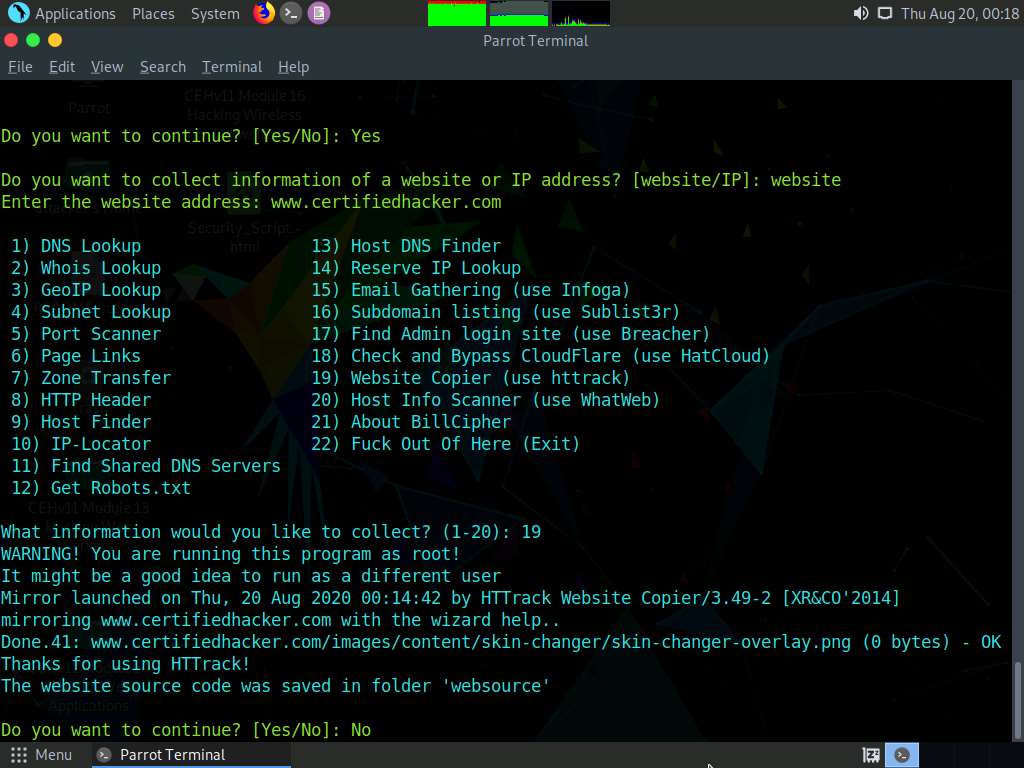Click the entered address www.certifiedhacker.com
The width and height of the screenshot is (1024, 768).
386,202
